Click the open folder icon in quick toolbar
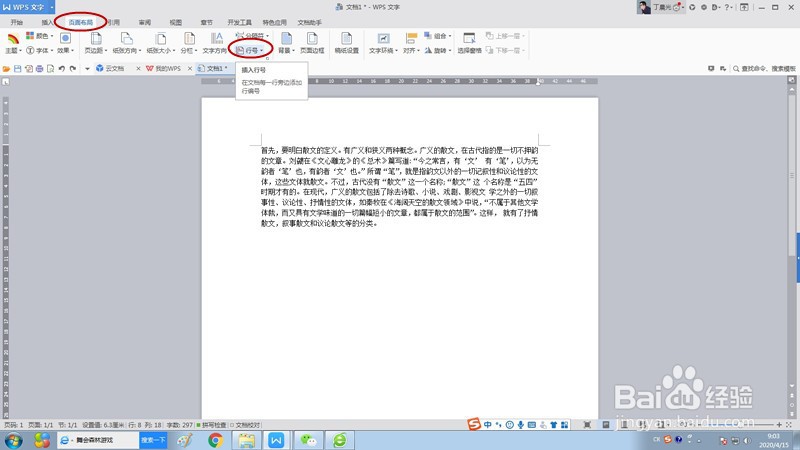Screen dimensions: 800x450 pos(6,68)
